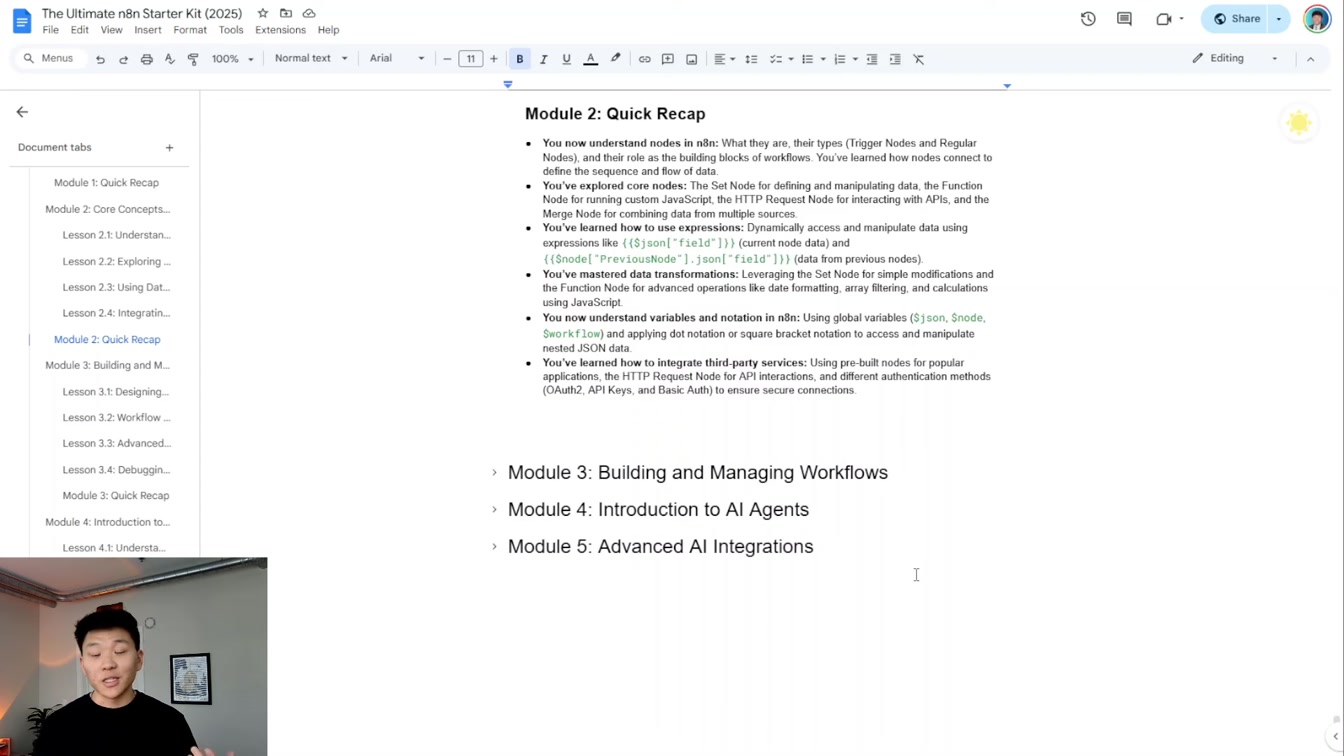The image size is (1344, 756).
Task: Check cloud save status icon
Action: (309, 13)
